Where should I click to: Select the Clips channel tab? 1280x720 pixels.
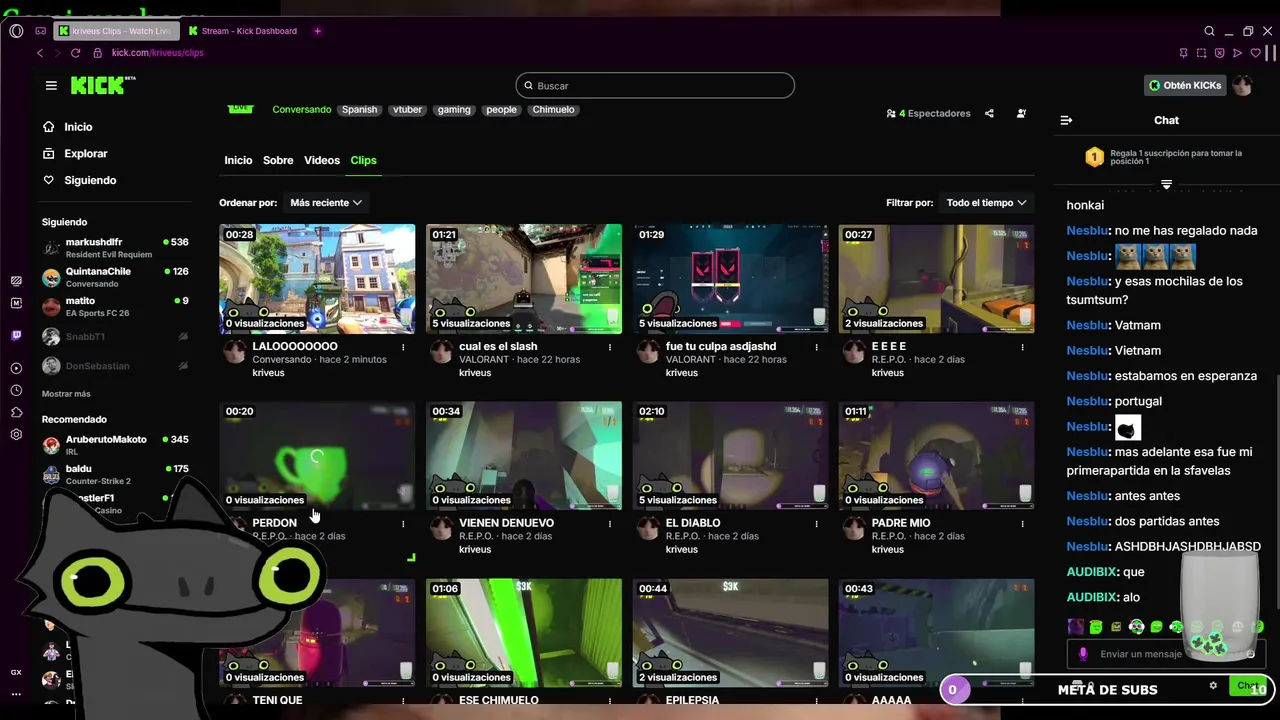363,160
